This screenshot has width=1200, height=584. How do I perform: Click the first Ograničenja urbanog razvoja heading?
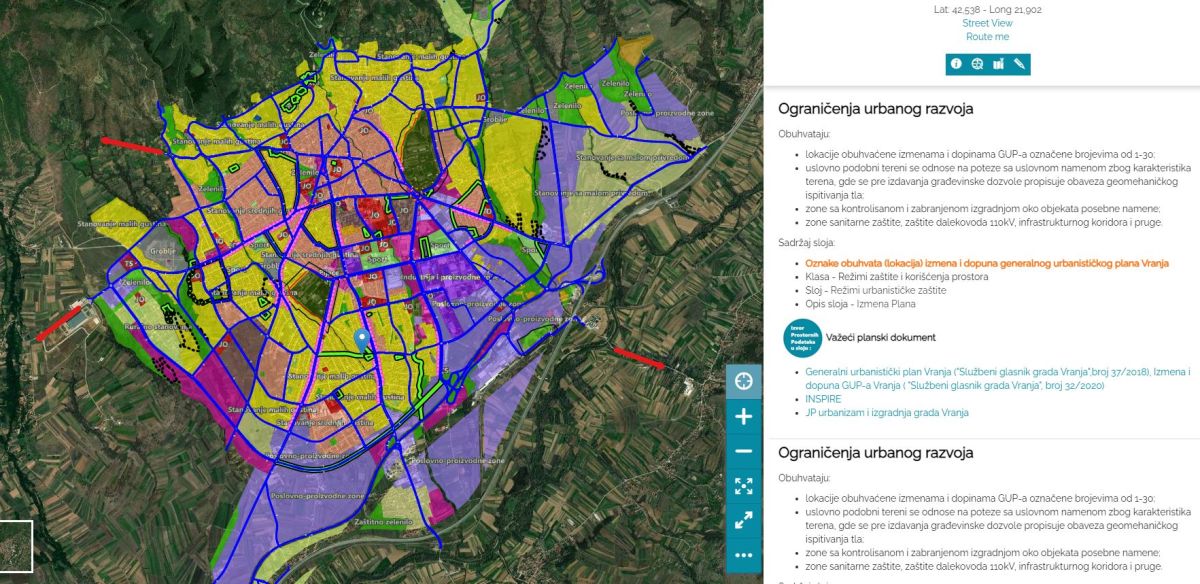(x=875, y=109)
